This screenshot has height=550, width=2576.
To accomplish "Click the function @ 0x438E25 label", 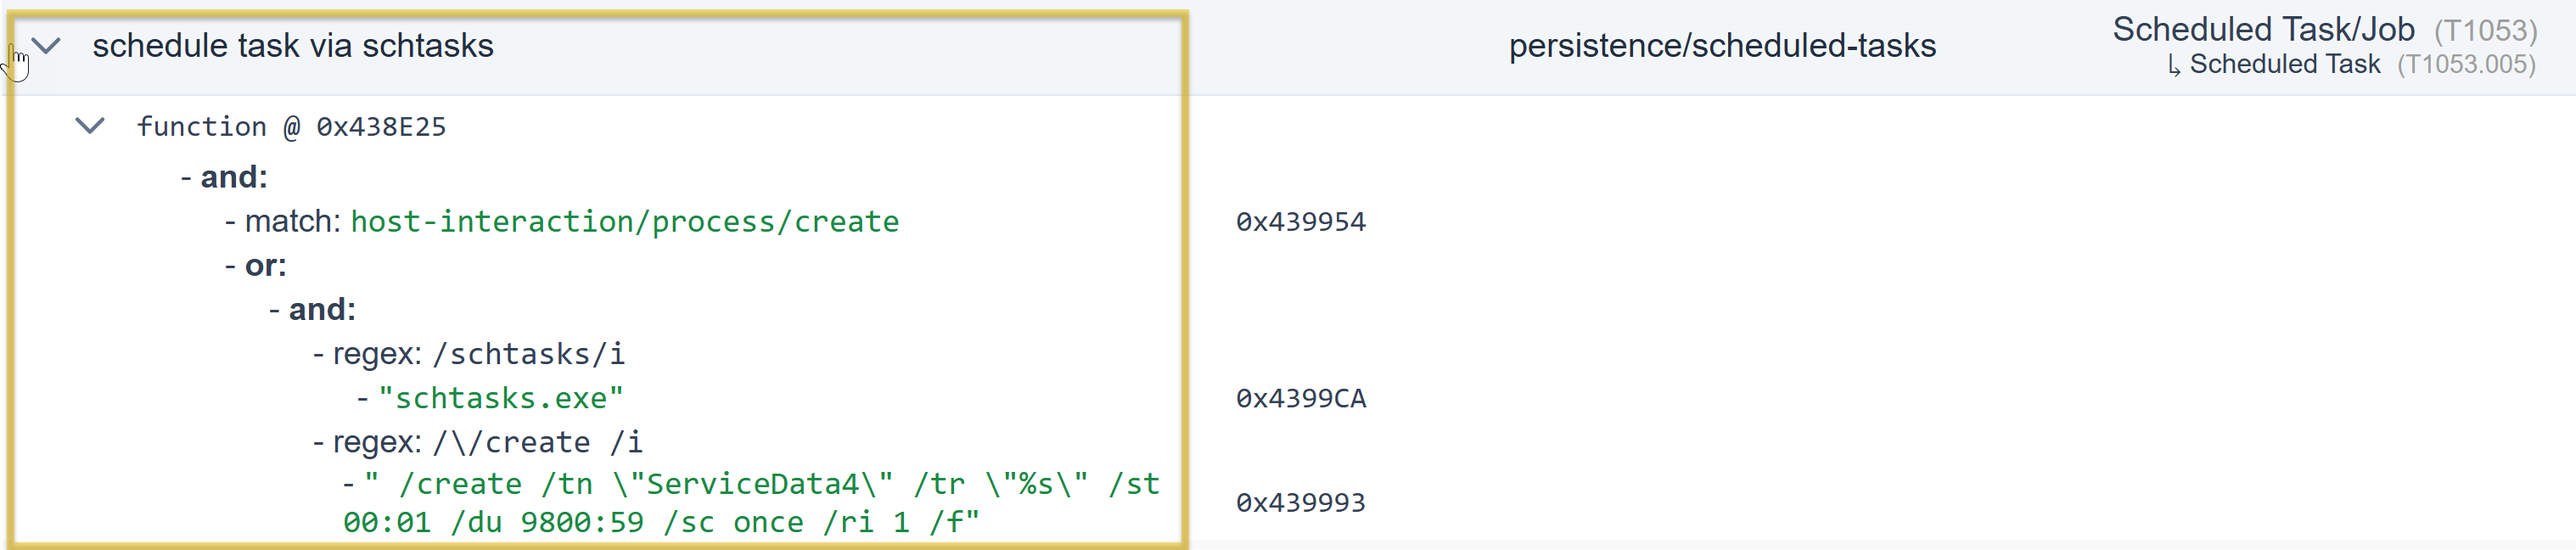I will coord(291,127).
